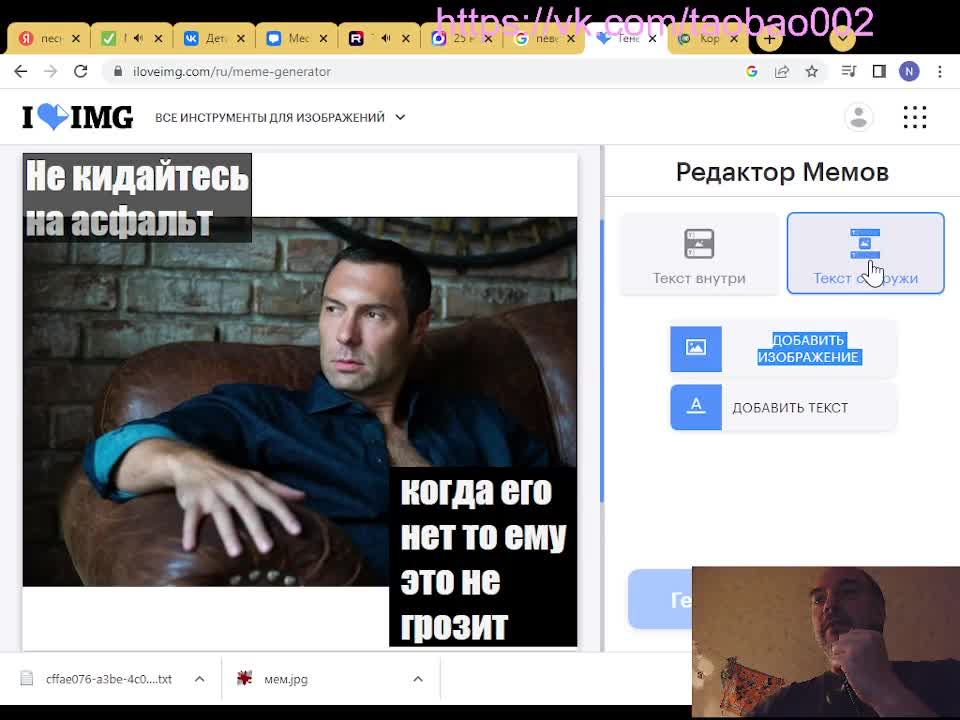Click the padlock site info icon
This screenshot has width=960, height=720.
(x=118, y=72)
